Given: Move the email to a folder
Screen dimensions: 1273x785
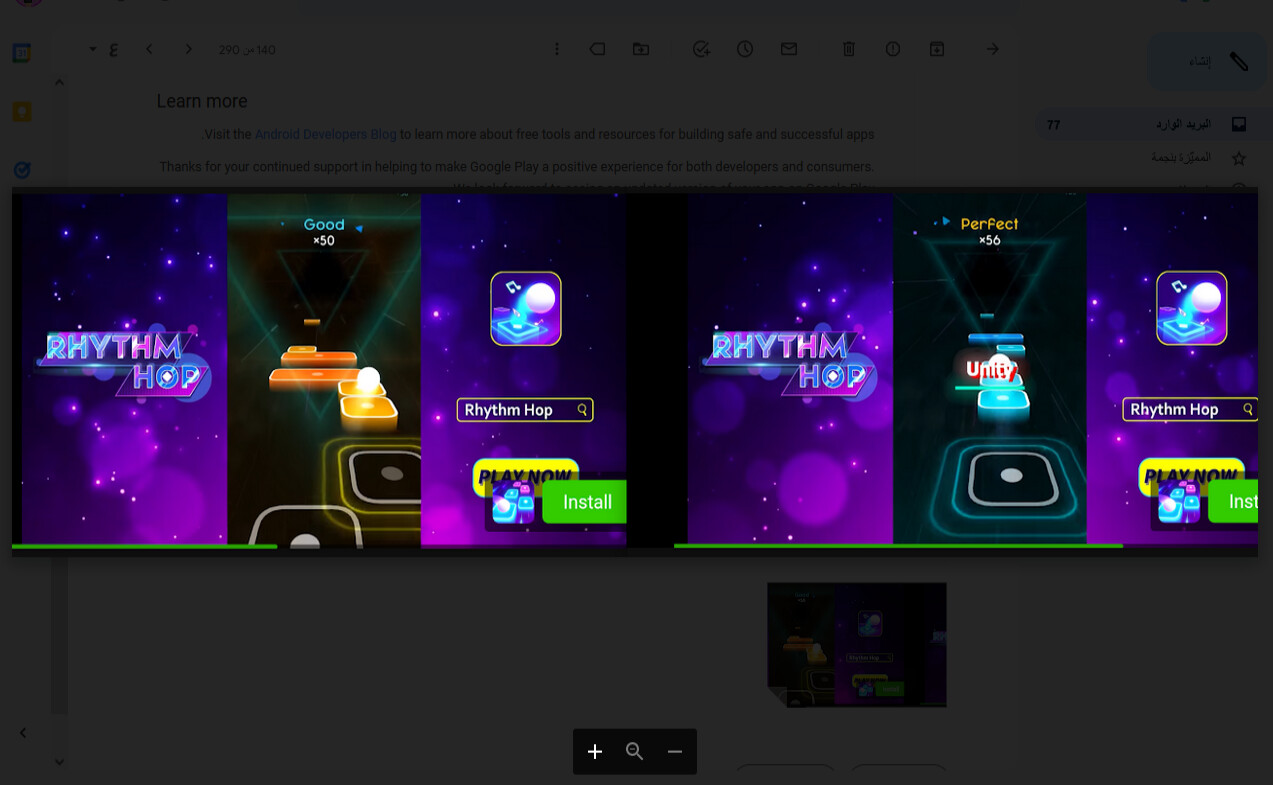Looking at the screenshot, I should (641, 49).
